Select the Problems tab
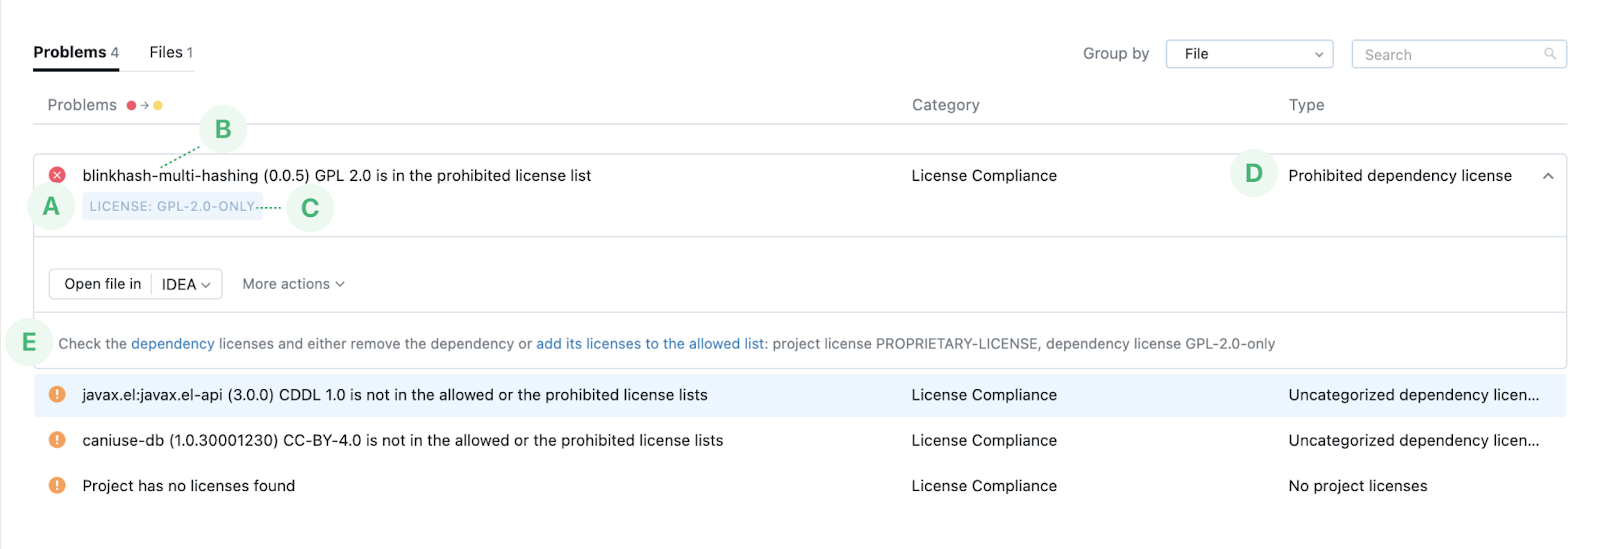This screenshot has height=549, width=1600. (x=76, y=53)
